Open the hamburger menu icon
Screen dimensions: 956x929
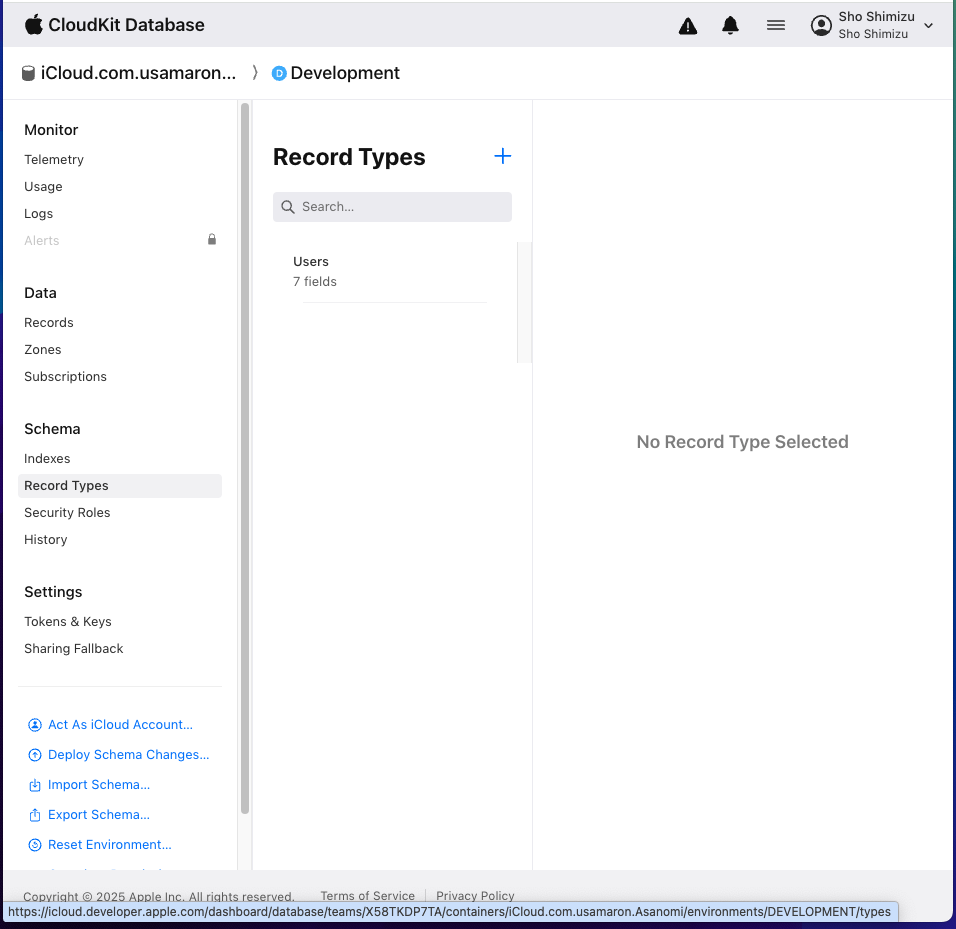tap(776, 26)
